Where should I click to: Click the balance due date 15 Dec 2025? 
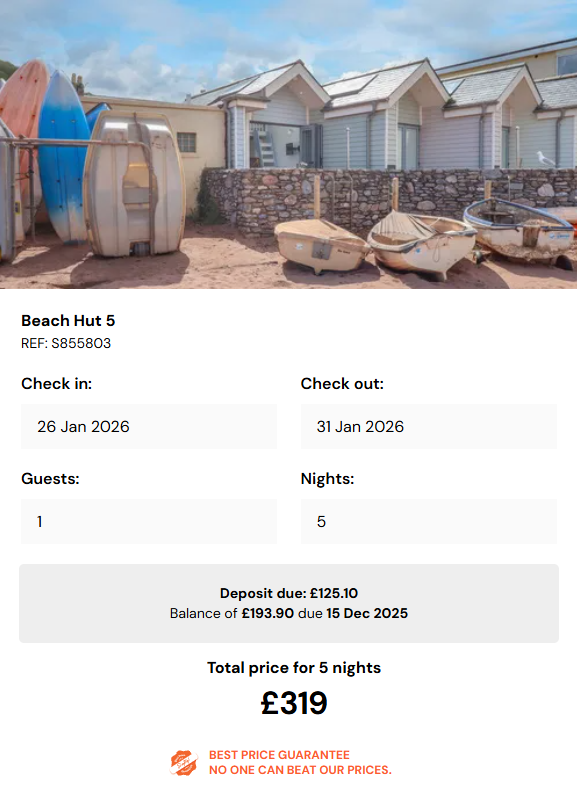click(x=367, y=613)
